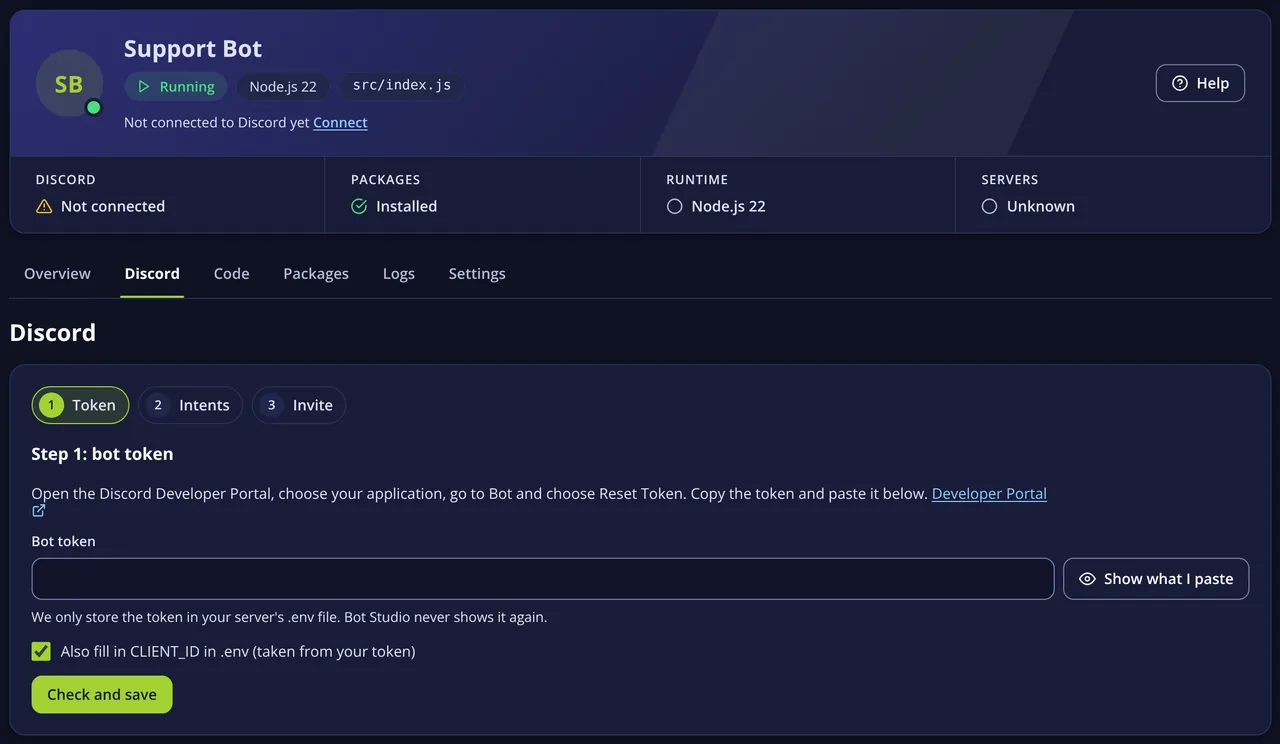The height and width of the screenshot is (744, 1280).
Task: Click the src/index.js file badge
Action: [402, 86]
